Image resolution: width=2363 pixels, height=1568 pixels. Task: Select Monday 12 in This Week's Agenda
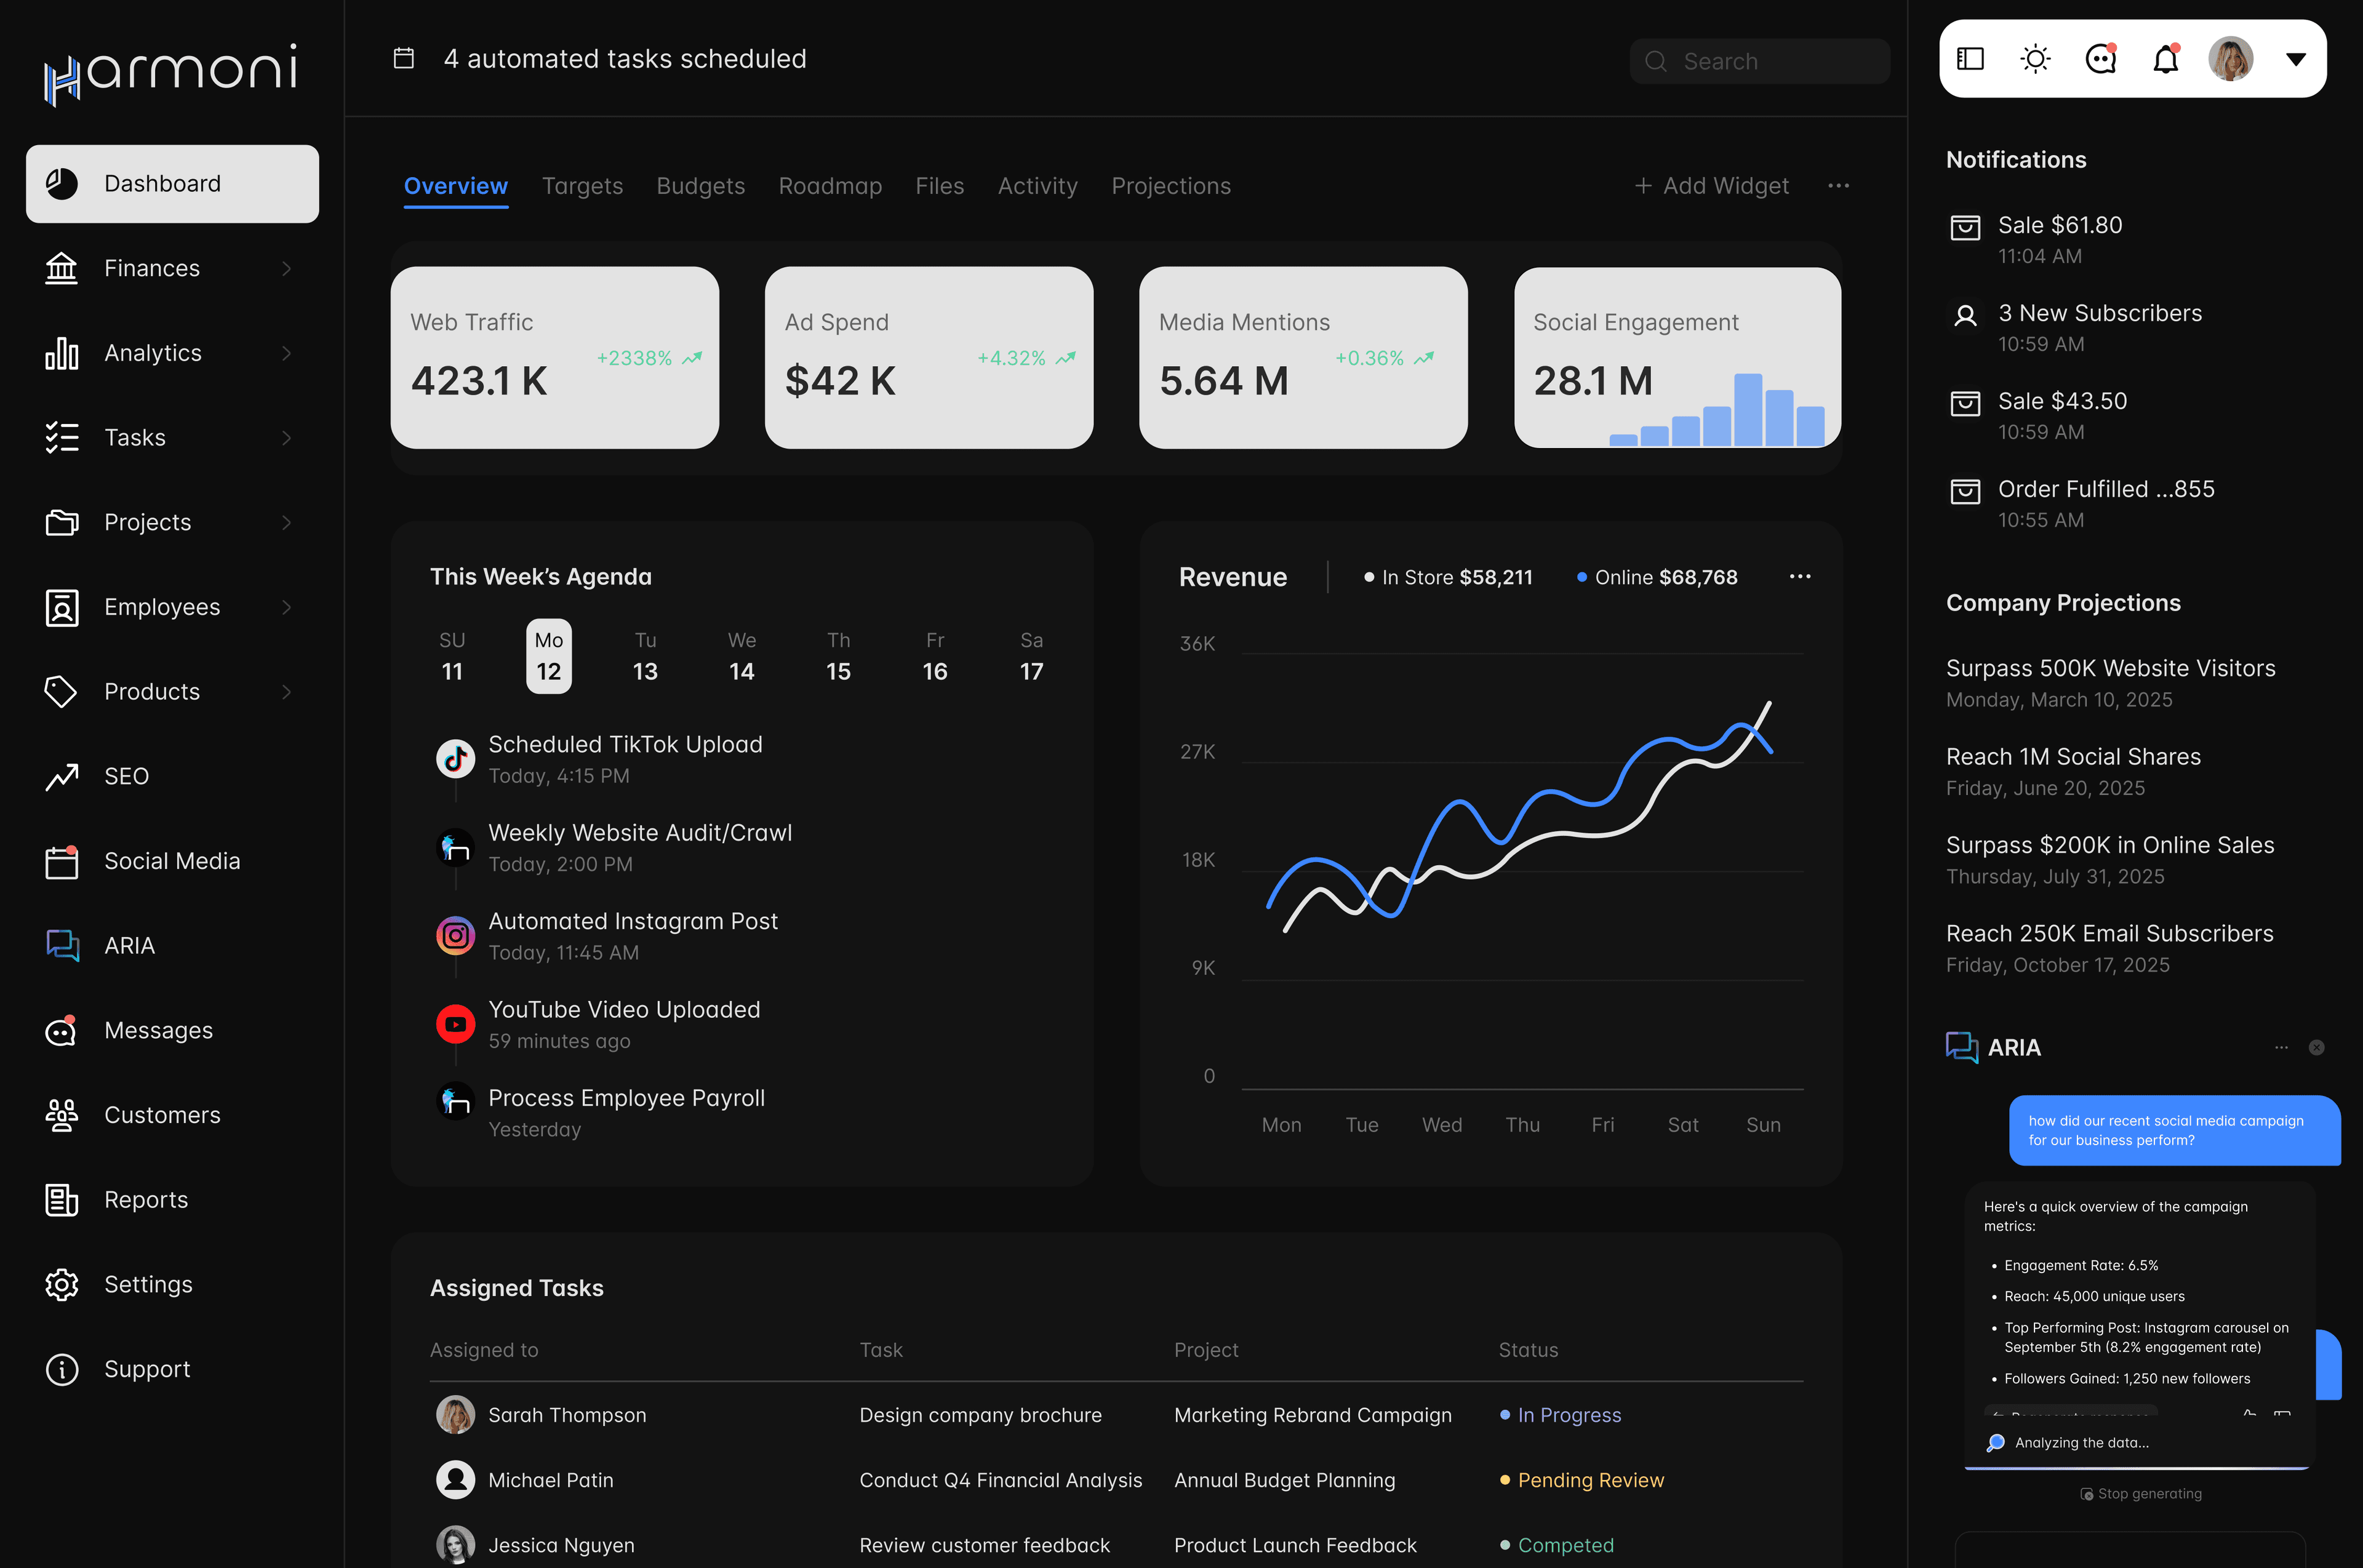(x=548, y=656)
